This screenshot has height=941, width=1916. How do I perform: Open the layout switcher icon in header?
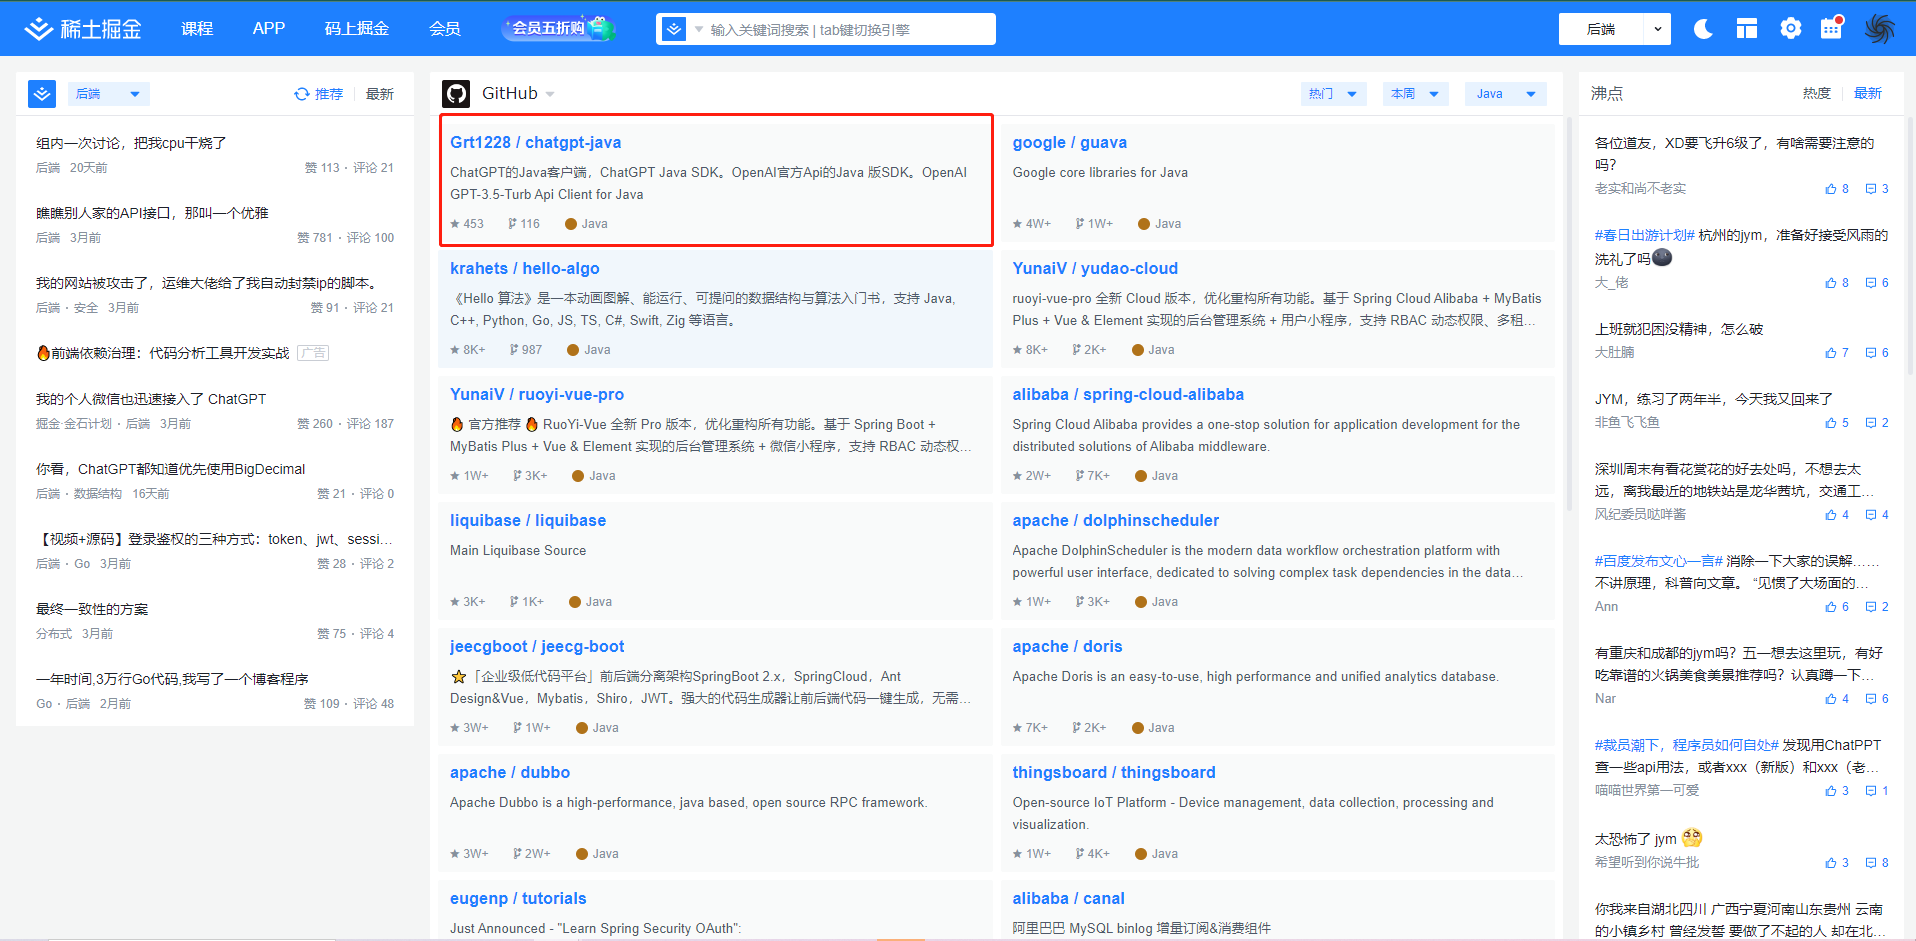pos(1747,29)
